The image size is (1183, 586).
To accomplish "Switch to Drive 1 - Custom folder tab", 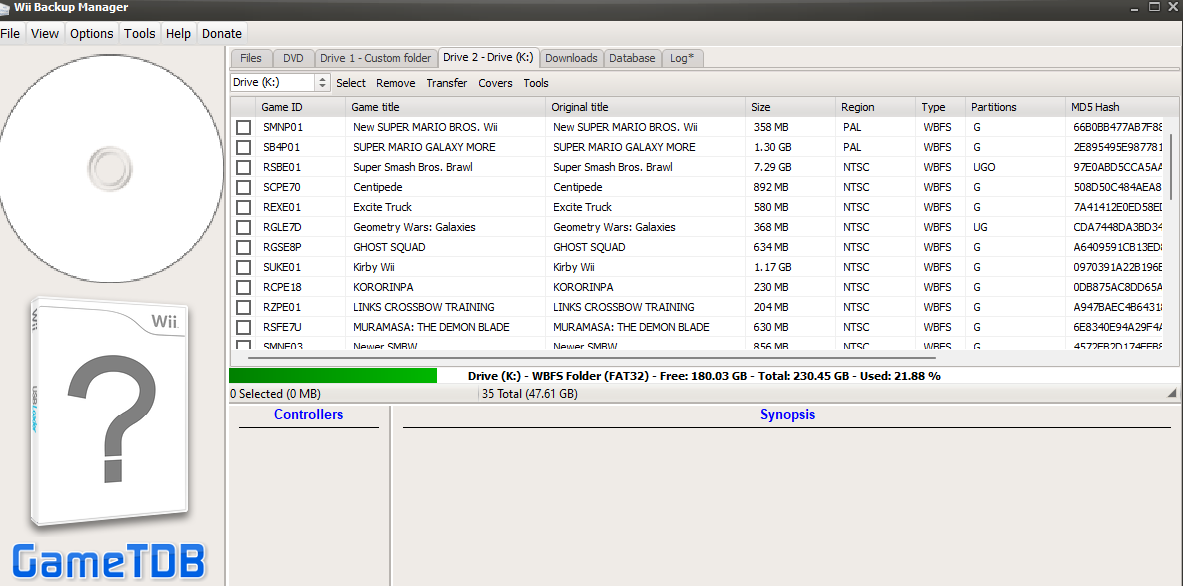I will coord(375,58).
